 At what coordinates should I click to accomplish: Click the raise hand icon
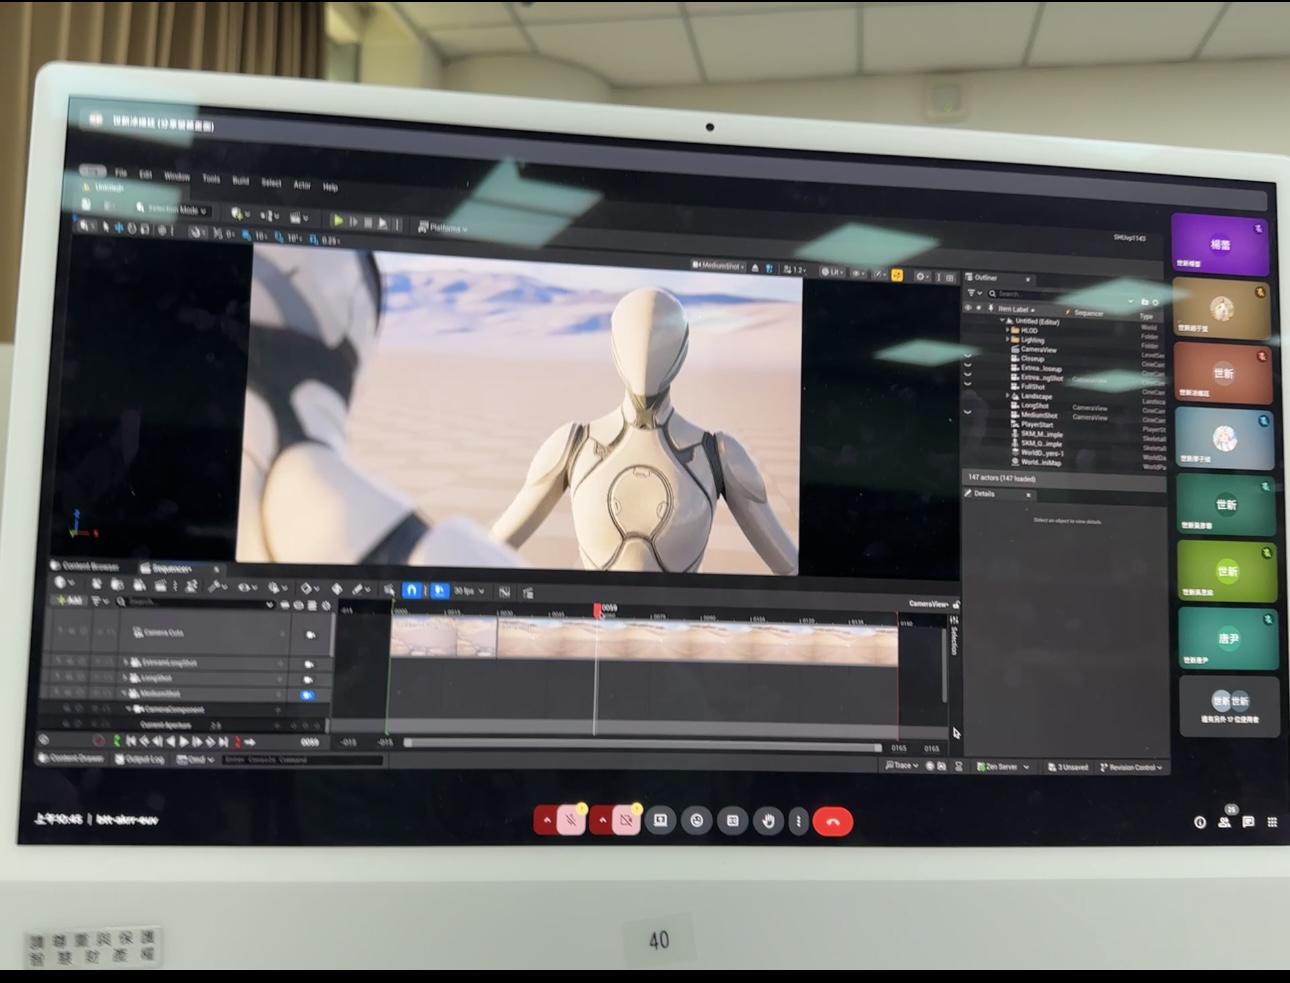pyautogui.click(x=767, y=821)
